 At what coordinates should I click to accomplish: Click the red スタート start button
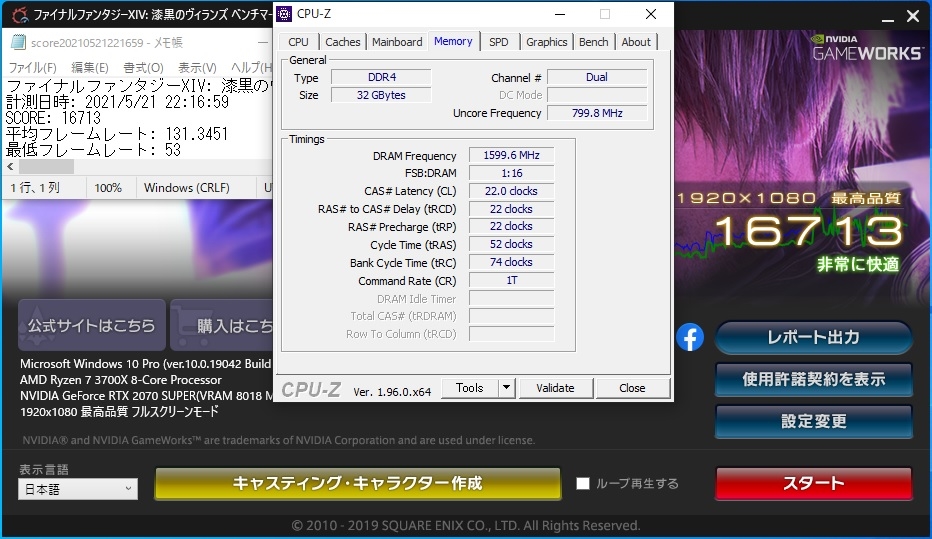pos(813,483)
